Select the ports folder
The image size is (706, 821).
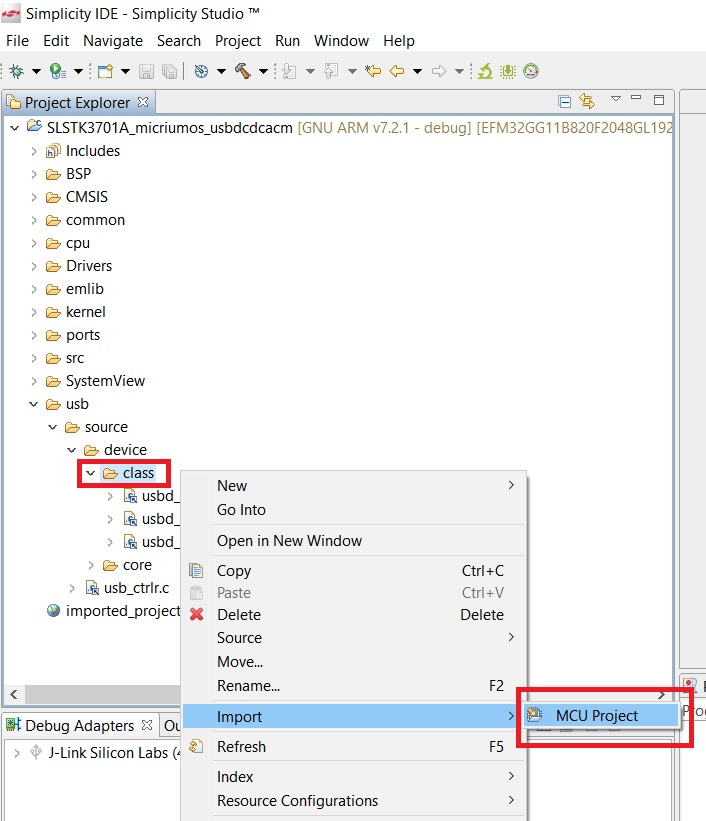click(83, 335)
